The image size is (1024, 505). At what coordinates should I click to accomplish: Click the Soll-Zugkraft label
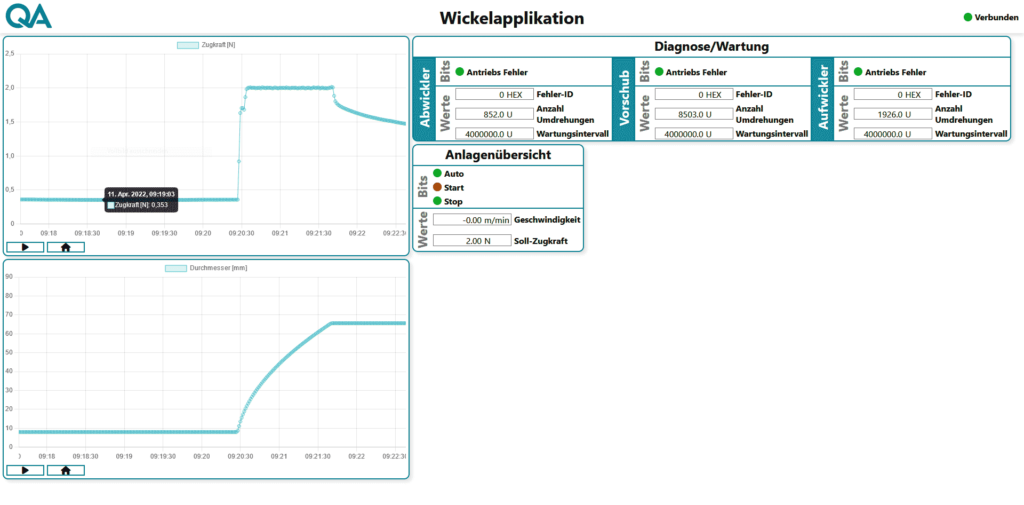[x=541, y=241]
